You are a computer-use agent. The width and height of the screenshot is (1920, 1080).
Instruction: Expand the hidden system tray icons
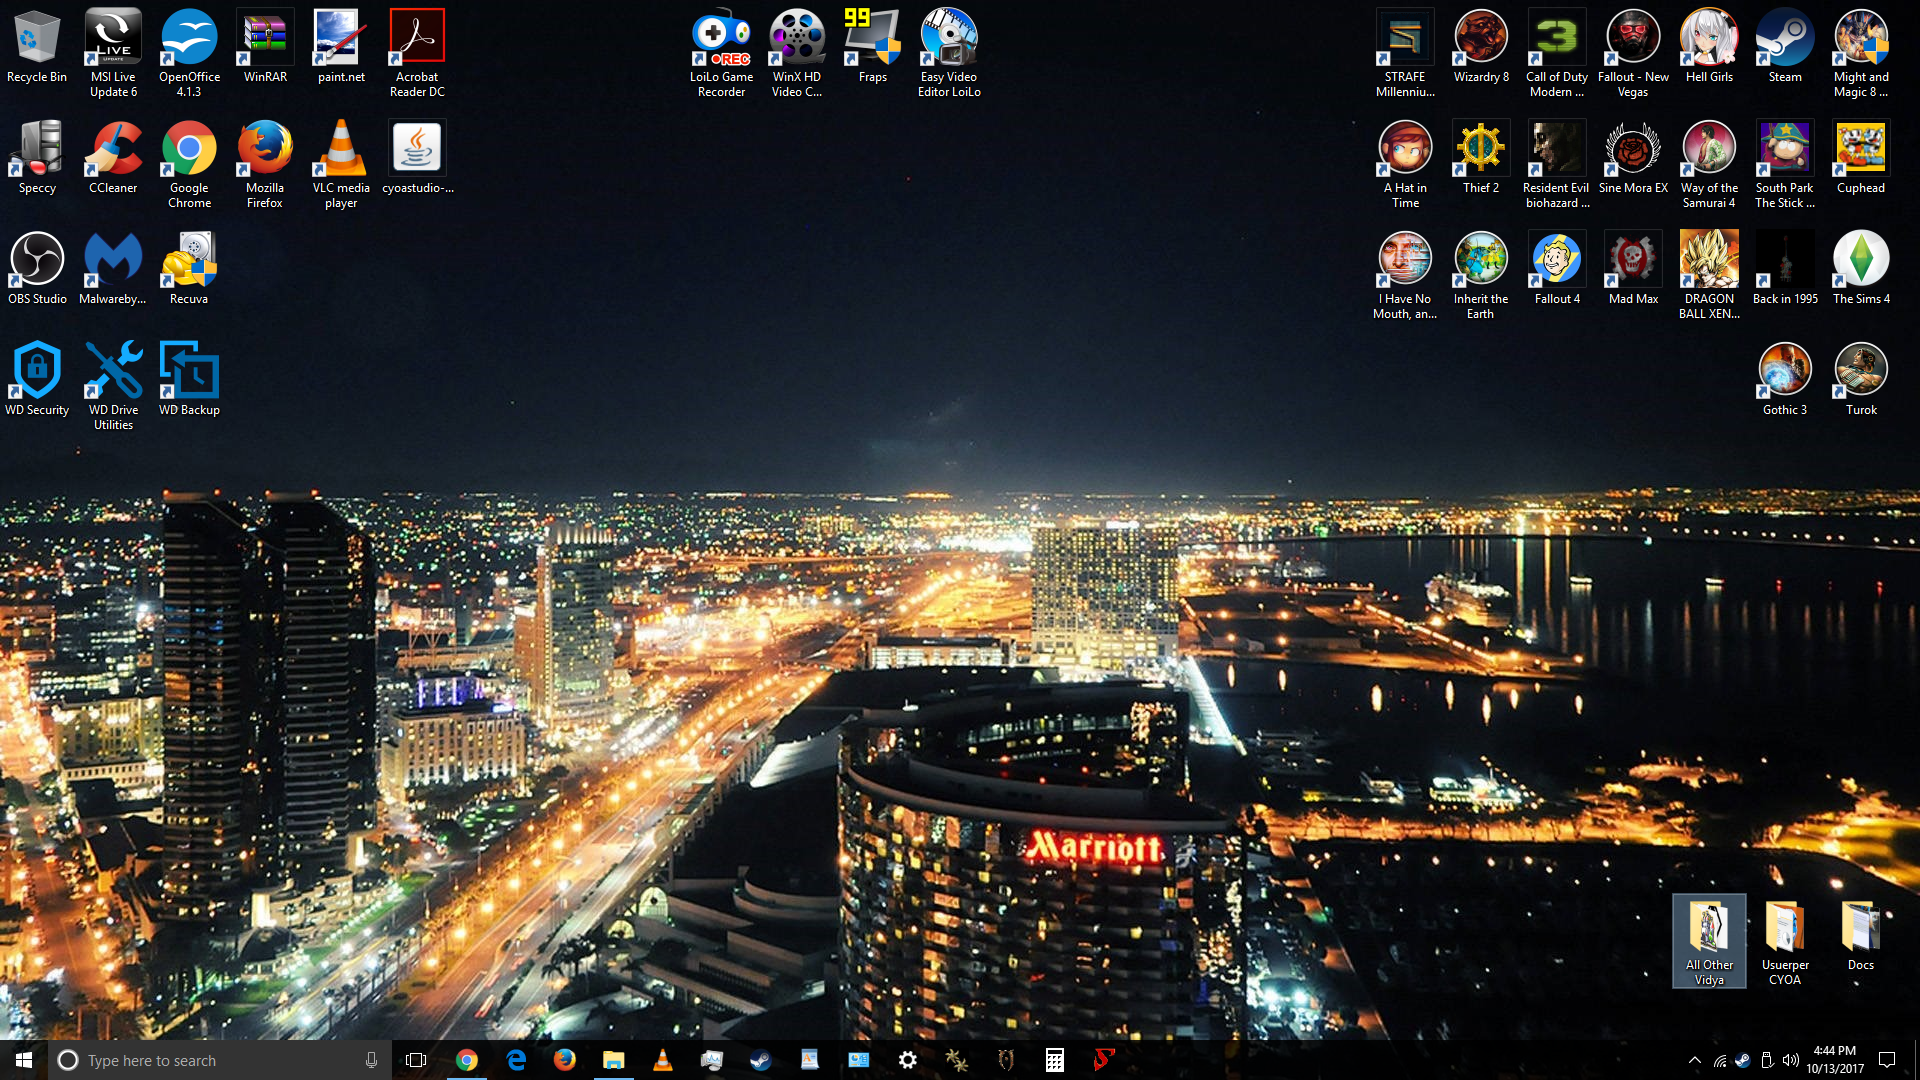pos(1694,1060)
